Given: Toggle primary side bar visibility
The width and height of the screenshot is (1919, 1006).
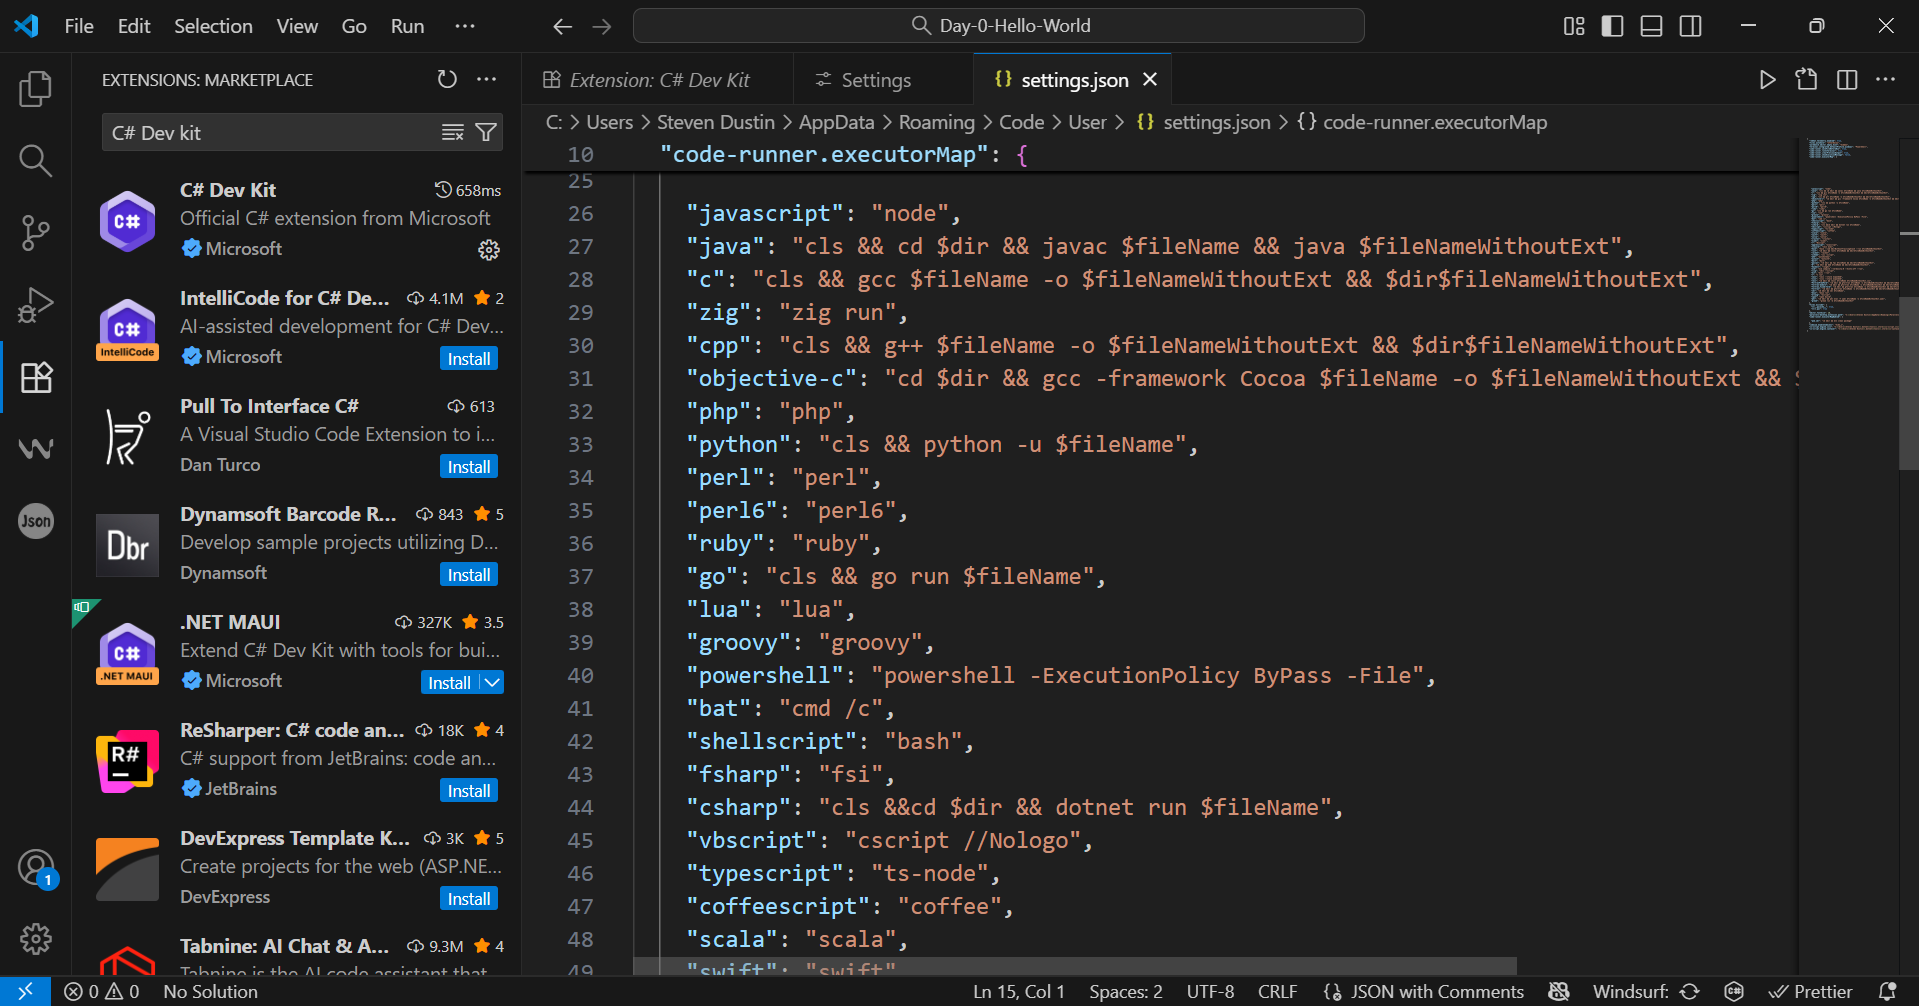Looking at the screenshot, I should (x=1612, y=26).
